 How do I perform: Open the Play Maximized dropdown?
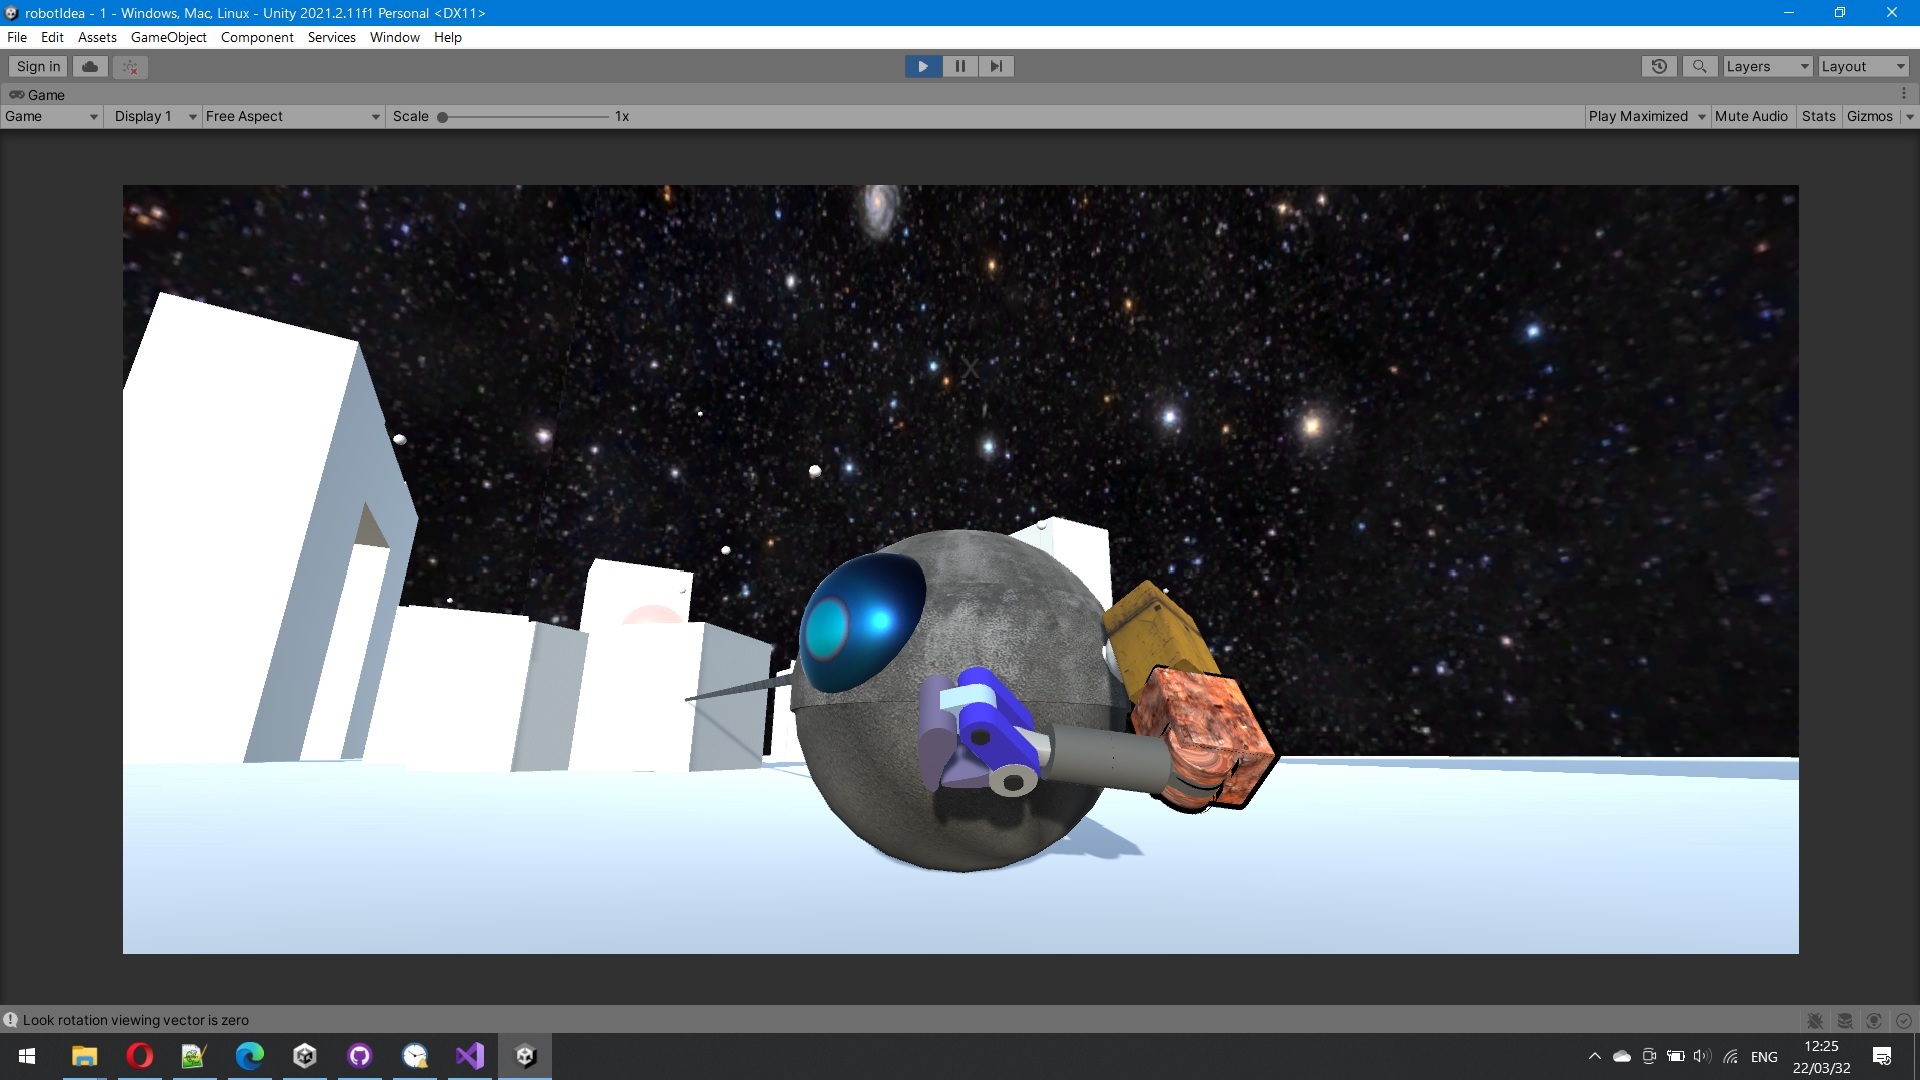click(1646, 116)
